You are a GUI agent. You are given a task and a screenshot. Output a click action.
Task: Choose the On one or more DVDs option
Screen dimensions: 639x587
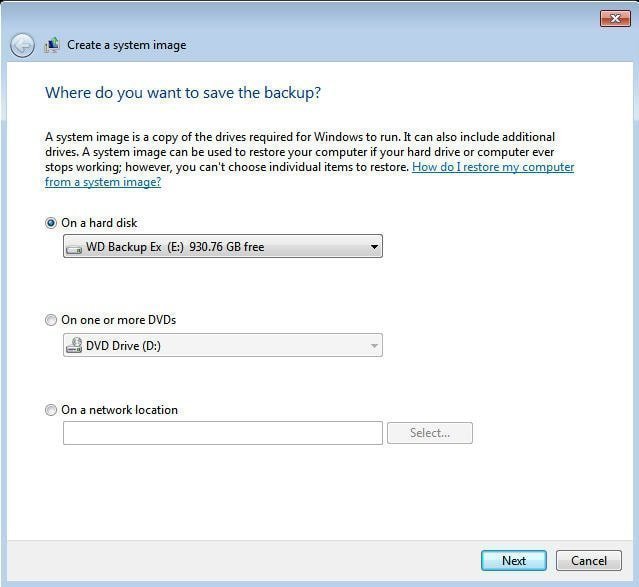(51, 320)
